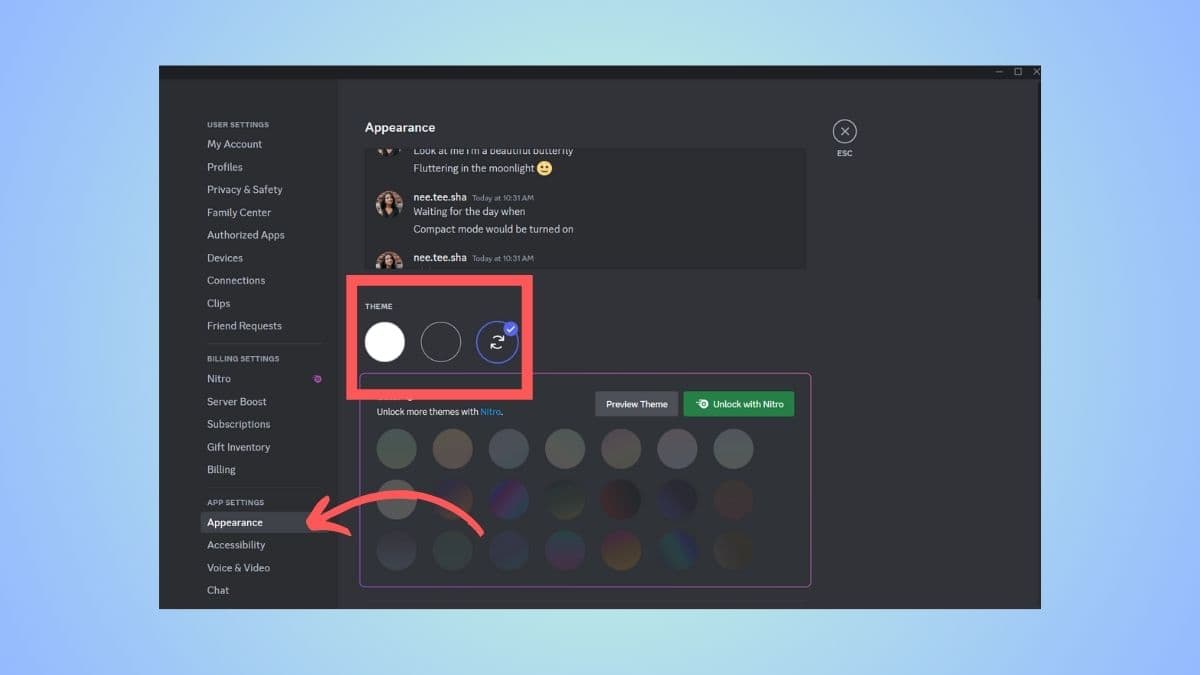The image size is (1200, 675).
Task: Click nee.tee.sha avatar beside 'Waiting for the day'
Action: 389,204
